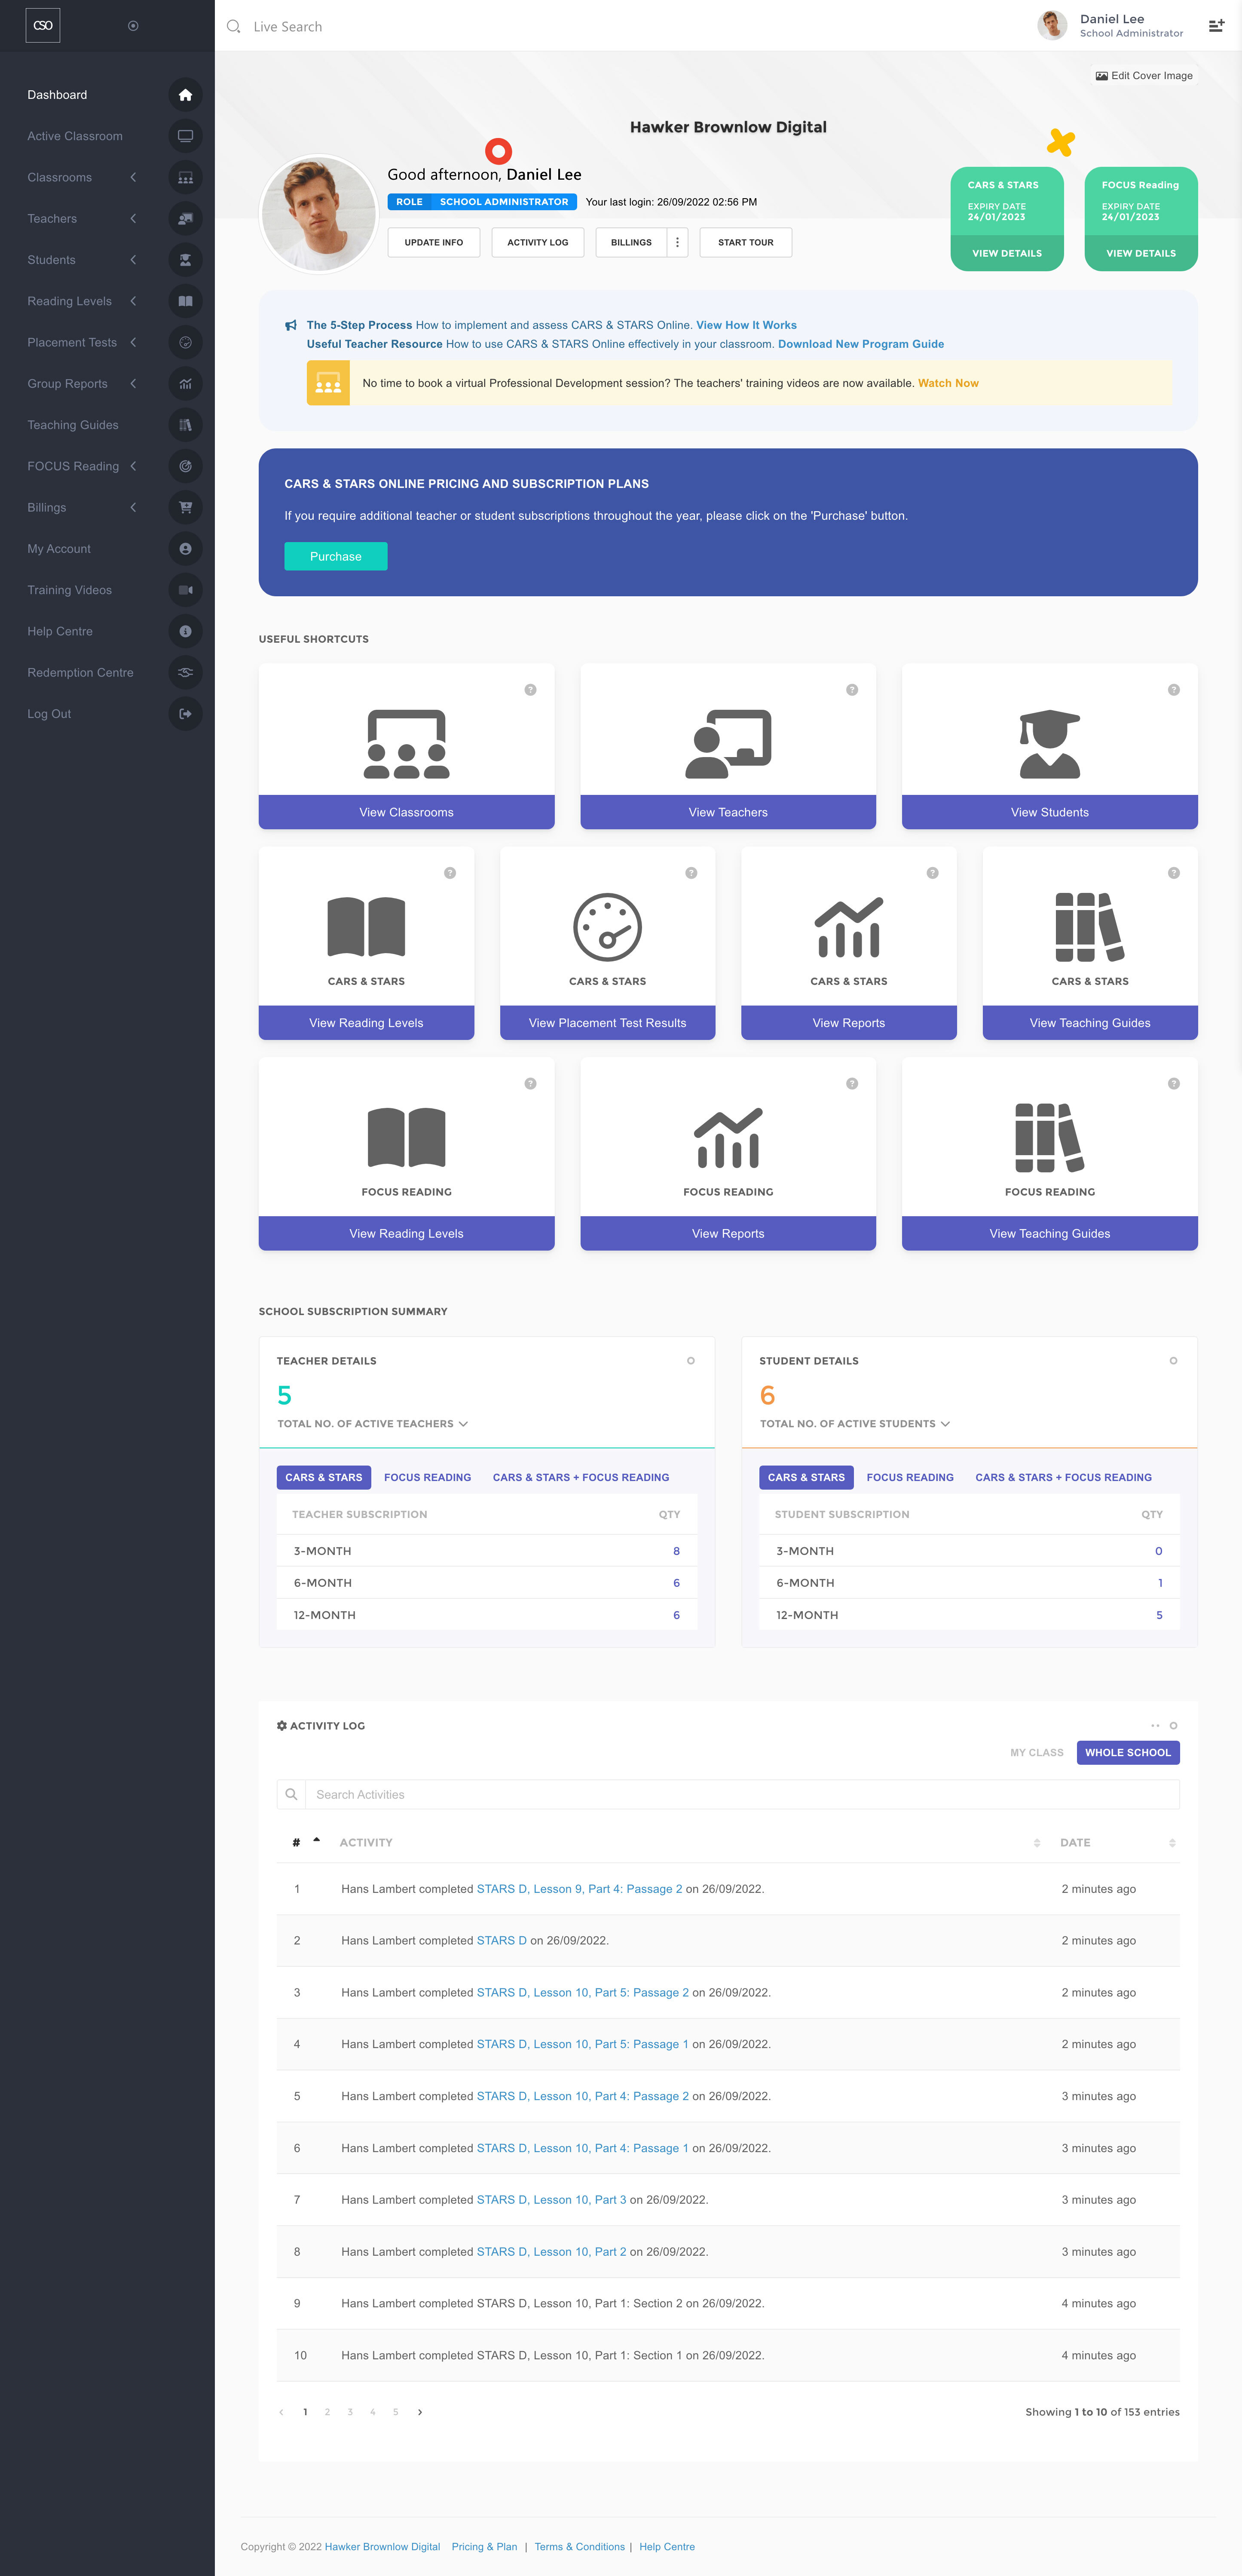
Task: Click Edit Cover Image button
Action: coord(1144,76)
